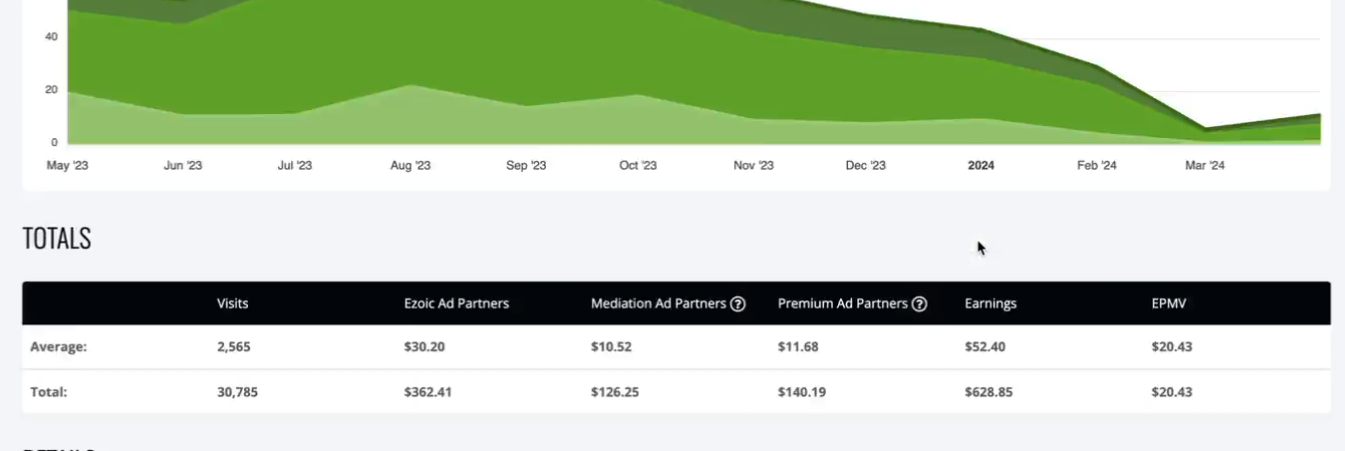Click the Mar '24 axis label
1345x451 pixels.
coord(1204,166)
